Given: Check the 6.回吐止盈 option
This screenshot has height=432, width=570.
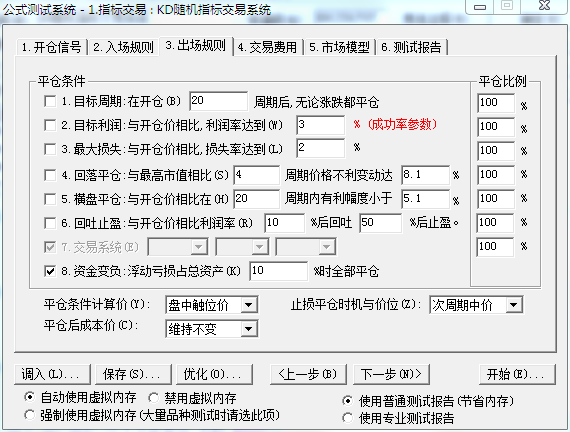Looking at the screenshot, I should (x=50, y=223).
